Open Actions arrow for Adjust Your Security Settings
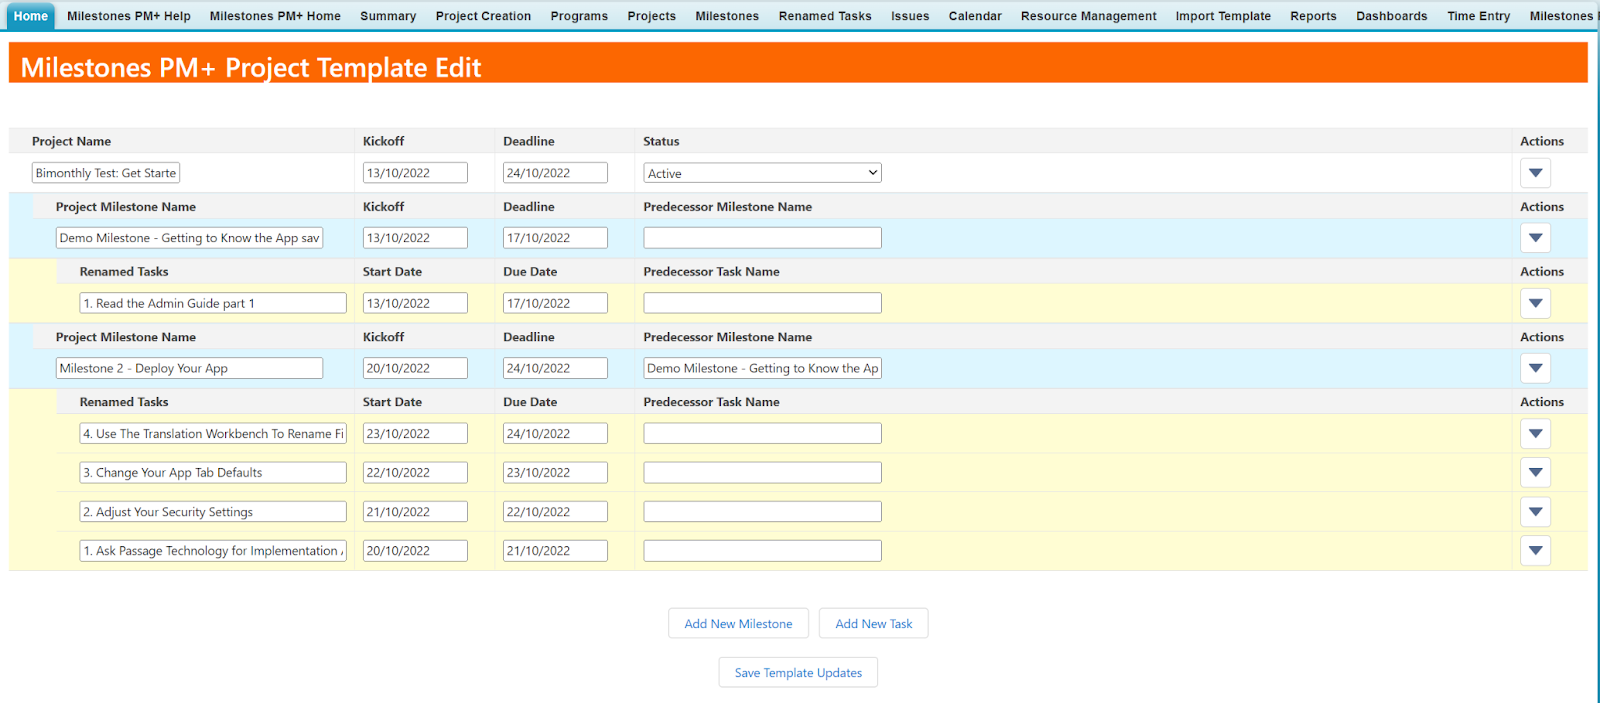 (1535, 512)
